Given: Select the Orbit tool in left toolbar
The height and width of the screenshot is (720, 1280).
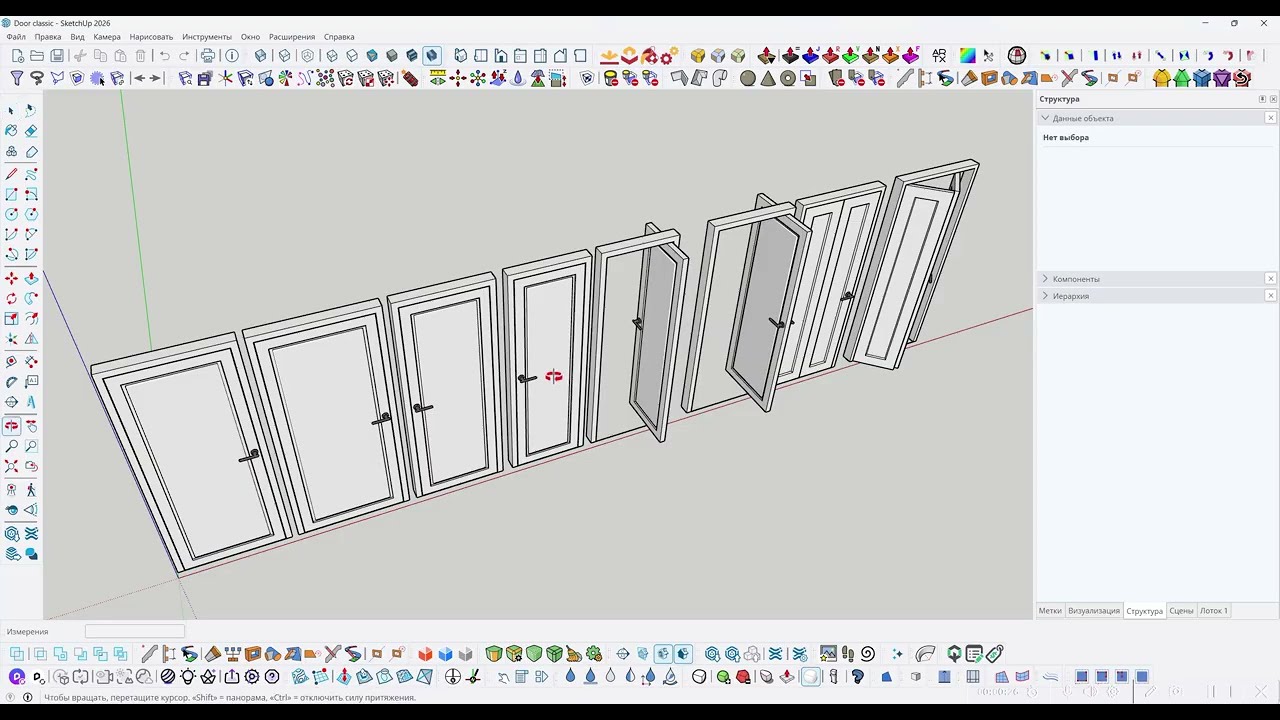Looking at the screenshot, I should pos(11,425).
